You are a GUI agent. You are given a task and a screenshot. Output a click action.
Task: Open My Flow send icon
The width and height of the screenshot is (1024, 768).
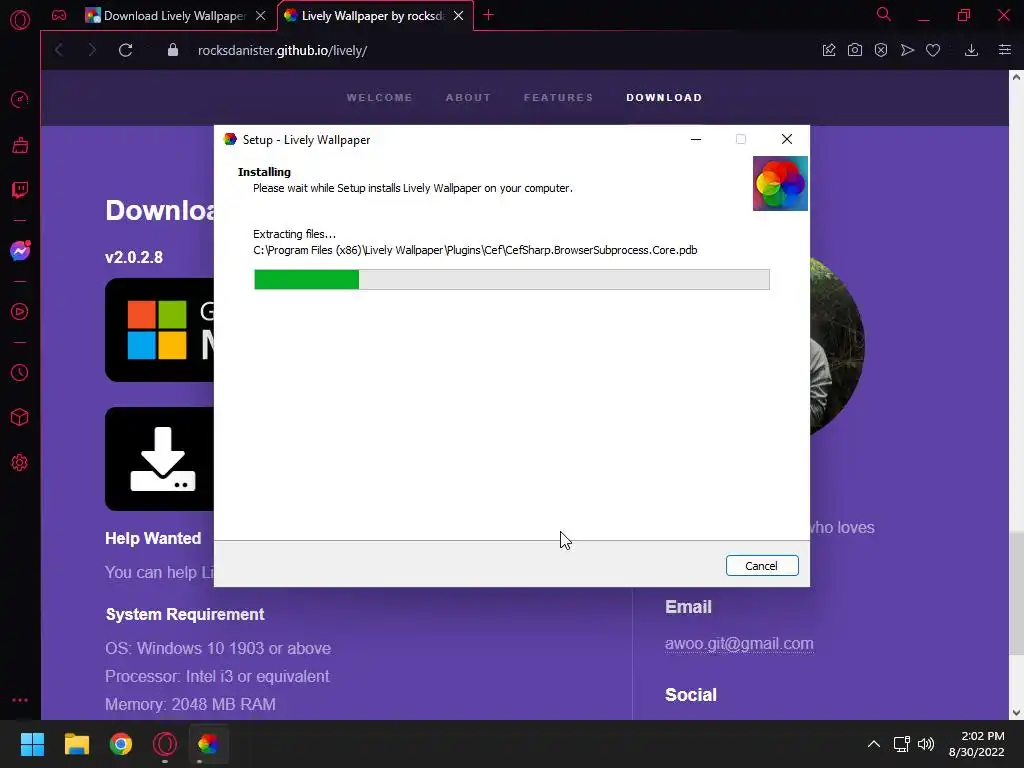coord(907,50)
